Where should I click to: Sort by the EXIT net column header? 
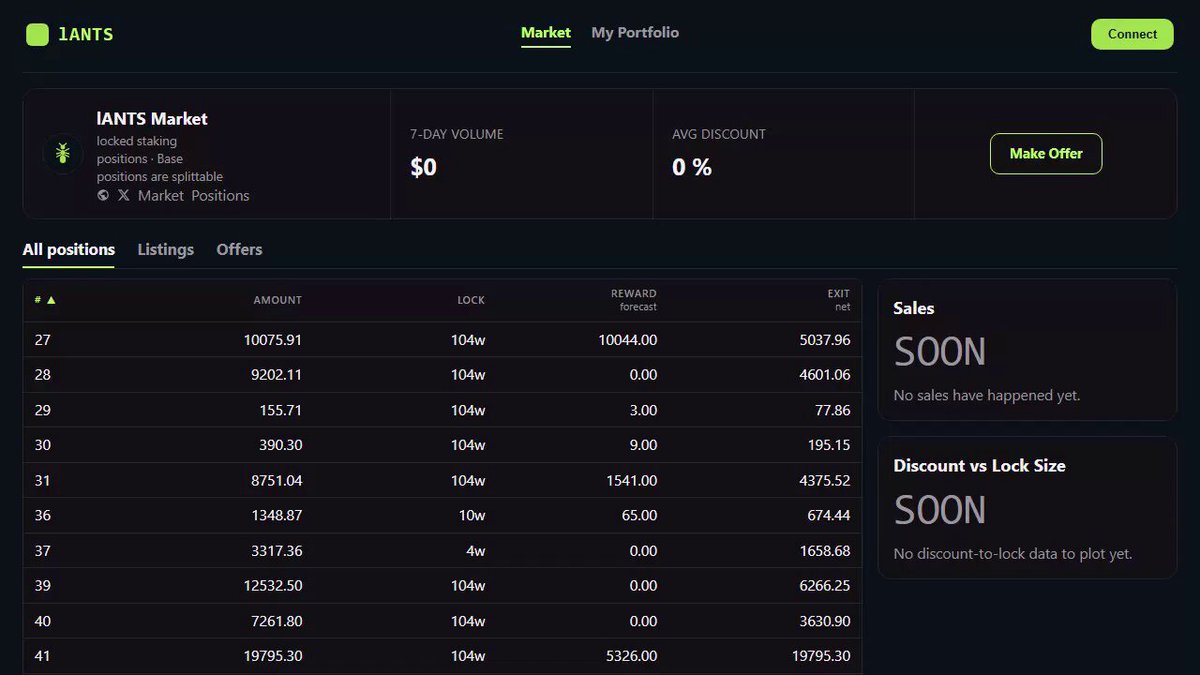point(839,300)
